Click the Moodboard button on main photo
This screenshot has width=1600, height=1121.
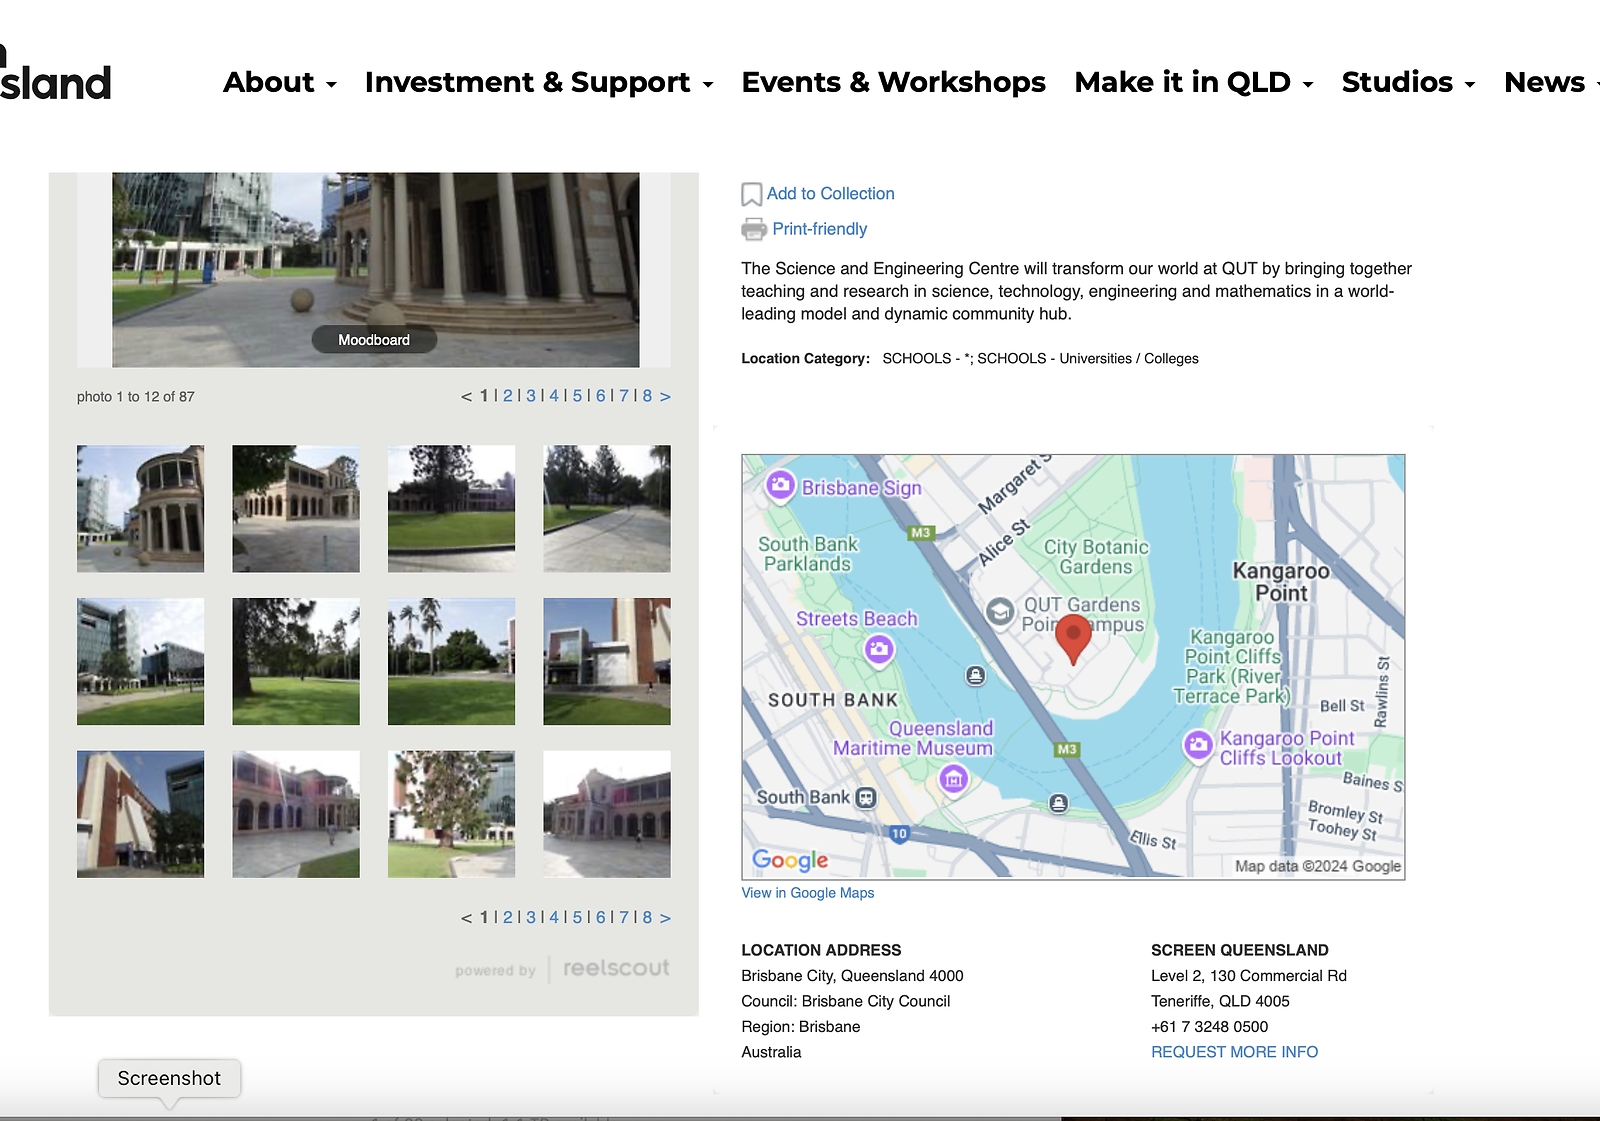tap(374, 340)
